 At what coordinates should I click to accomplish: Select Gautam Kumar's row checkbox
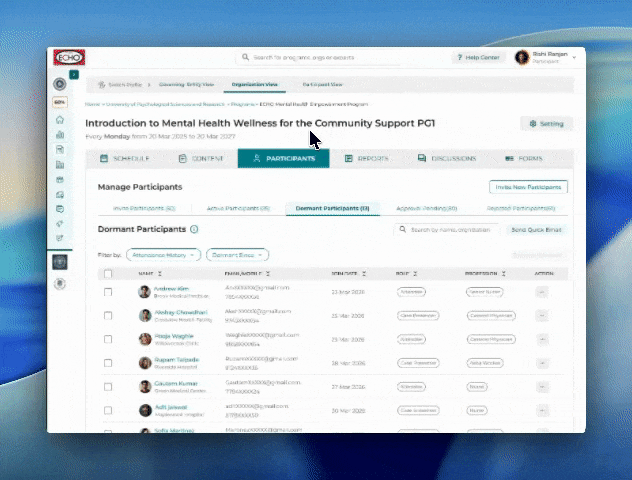tap(108, 387)
